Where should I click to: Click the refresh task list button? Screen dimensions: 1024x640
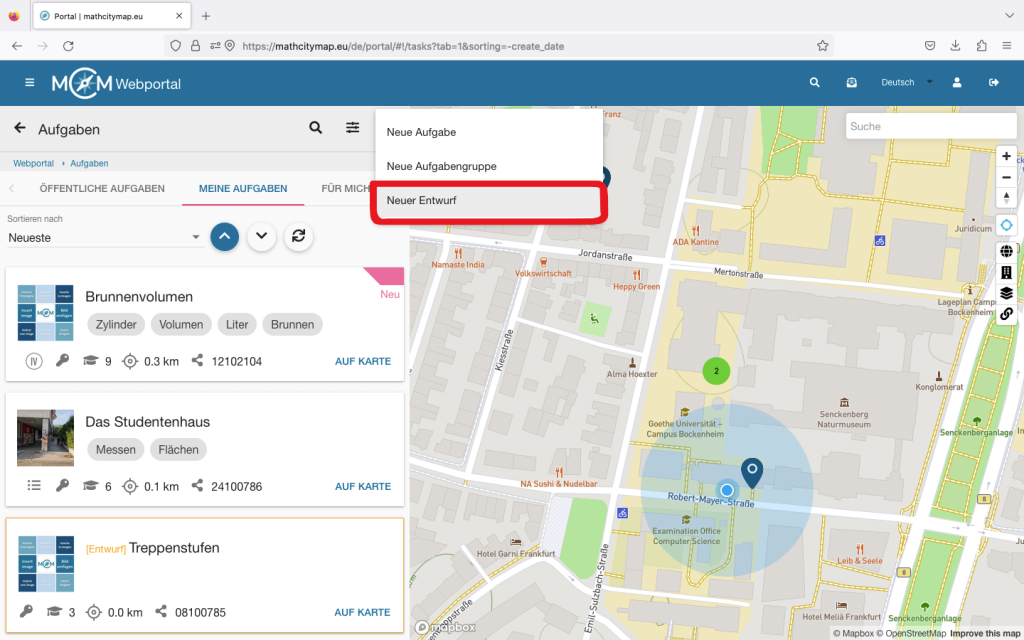pos(297,236)
